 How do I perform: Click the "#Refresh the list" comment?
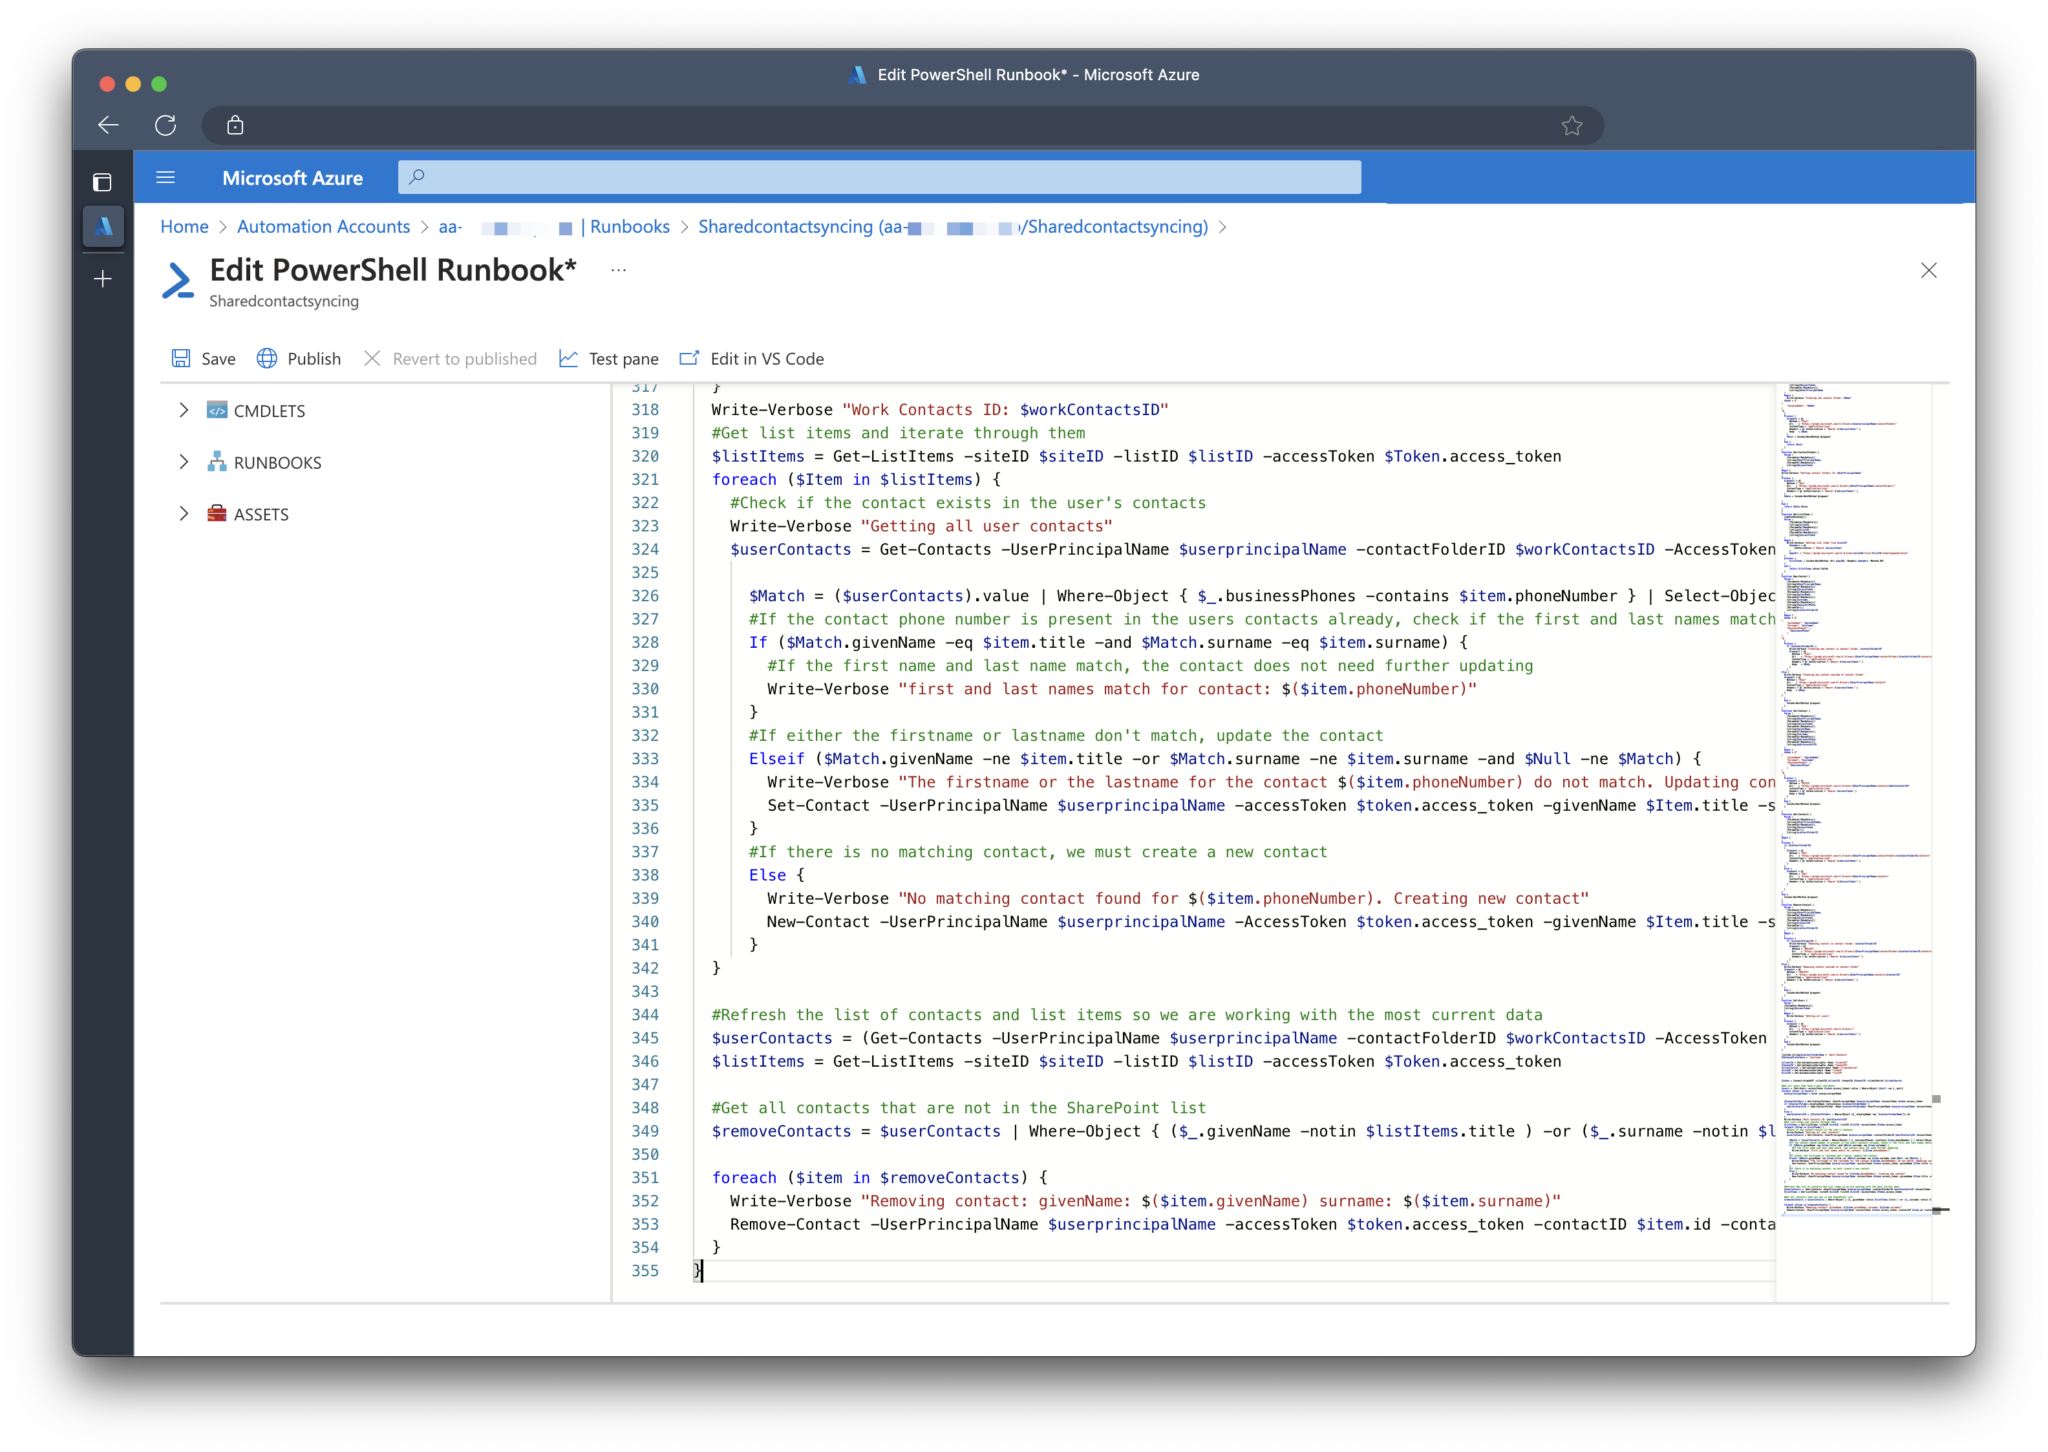point(1127,1015)
